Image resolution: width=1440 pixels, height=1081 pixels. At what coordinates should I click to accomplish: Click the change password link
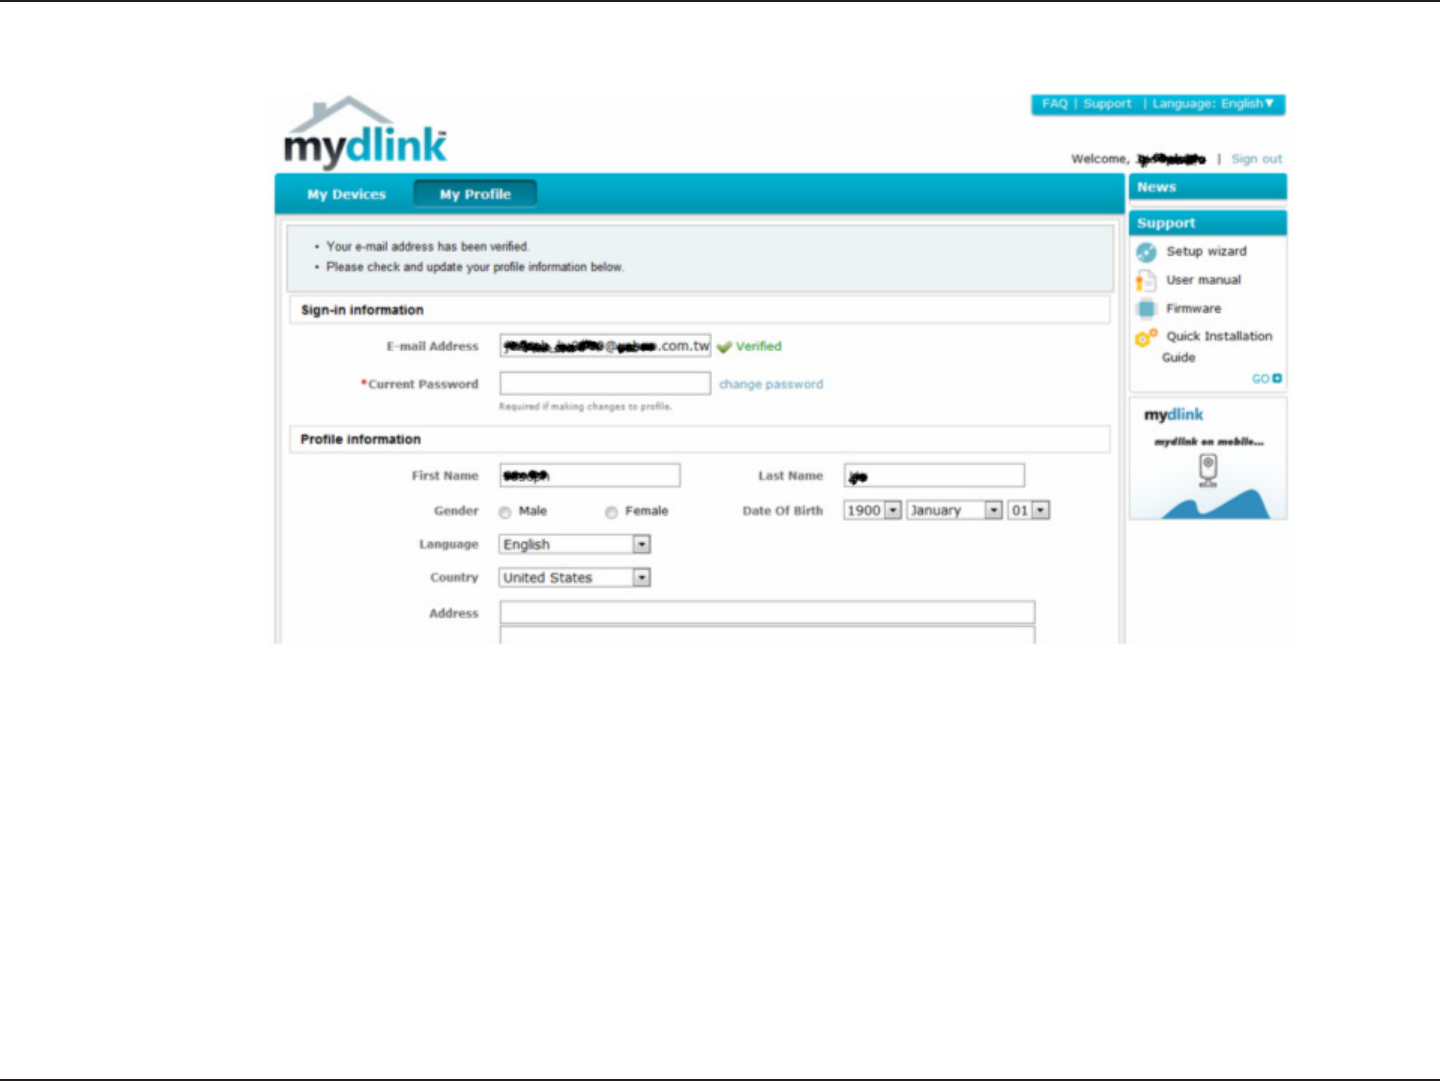click(771, 384)
